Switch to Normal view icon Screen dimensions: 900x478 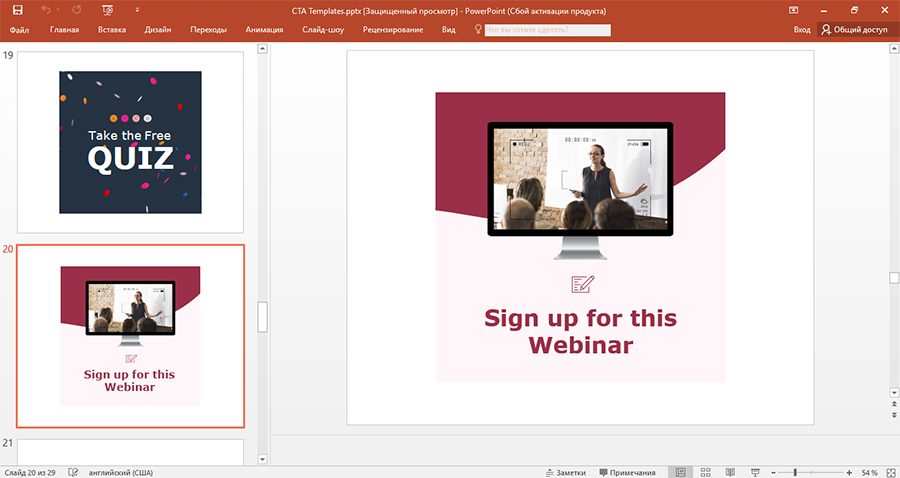point(680,472)
